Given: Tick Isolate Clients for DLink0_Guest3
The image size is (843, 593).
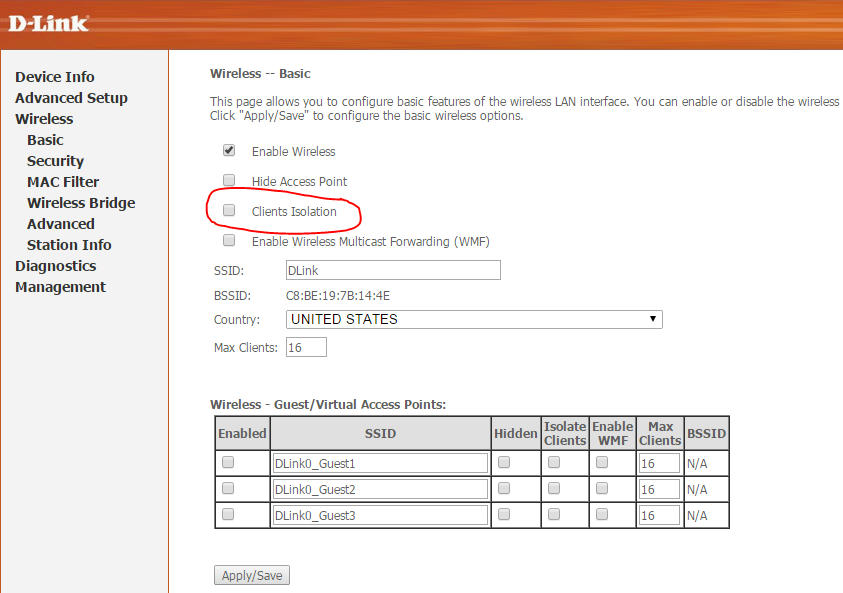Looking at the screenshot, I should [x=553, y=515].
